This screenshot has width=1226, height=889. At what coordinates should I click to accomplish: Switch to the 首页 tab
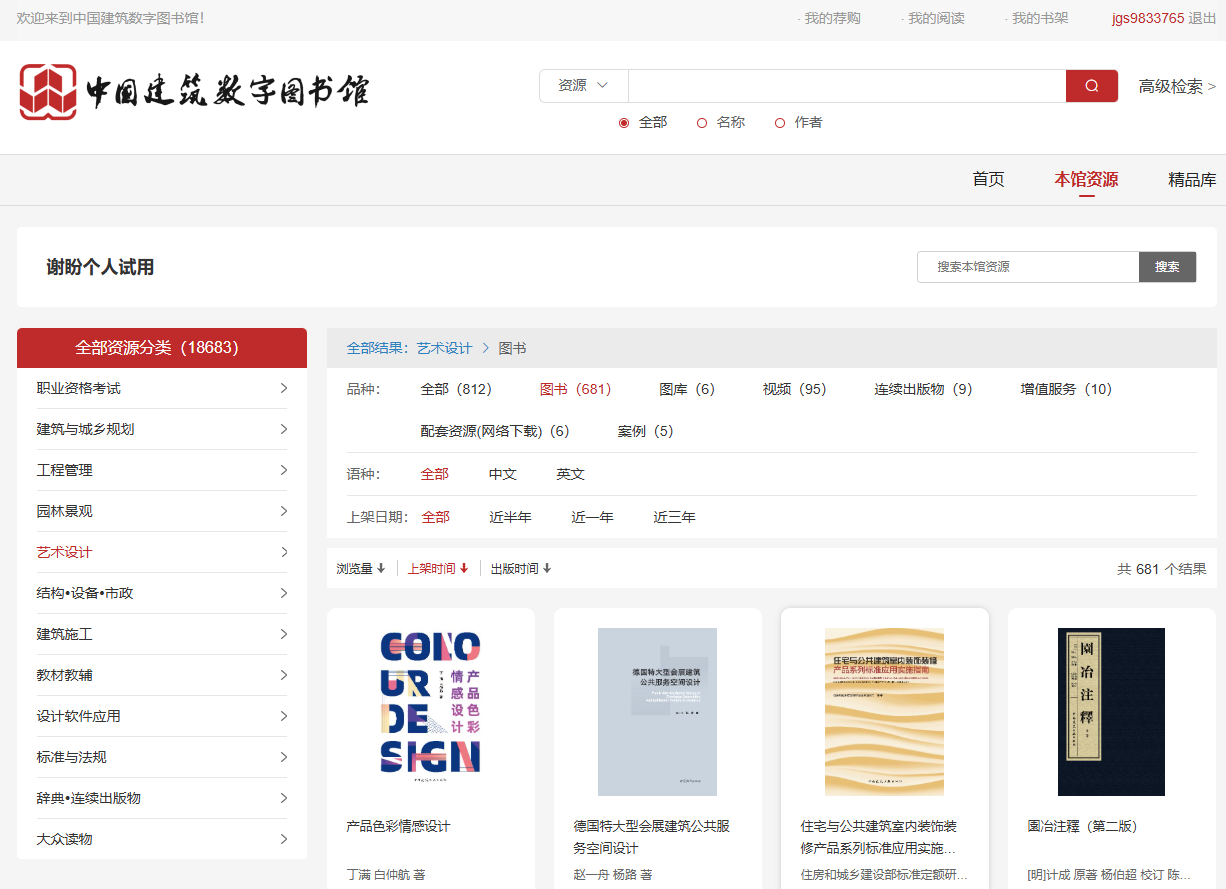987,179
